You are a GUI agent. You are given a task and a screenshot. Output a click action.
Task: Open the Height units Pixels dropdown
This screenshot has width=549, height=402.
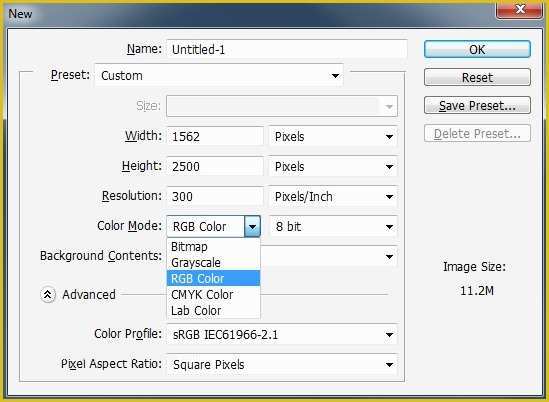click(333, 167)
